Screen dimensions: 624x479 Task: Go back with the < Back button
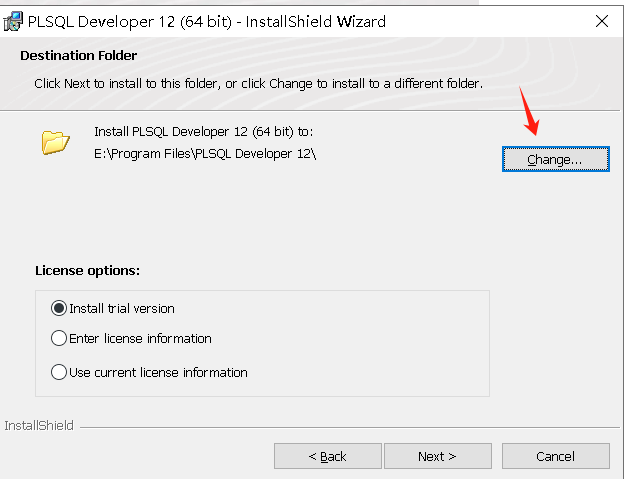click(327, 456)
